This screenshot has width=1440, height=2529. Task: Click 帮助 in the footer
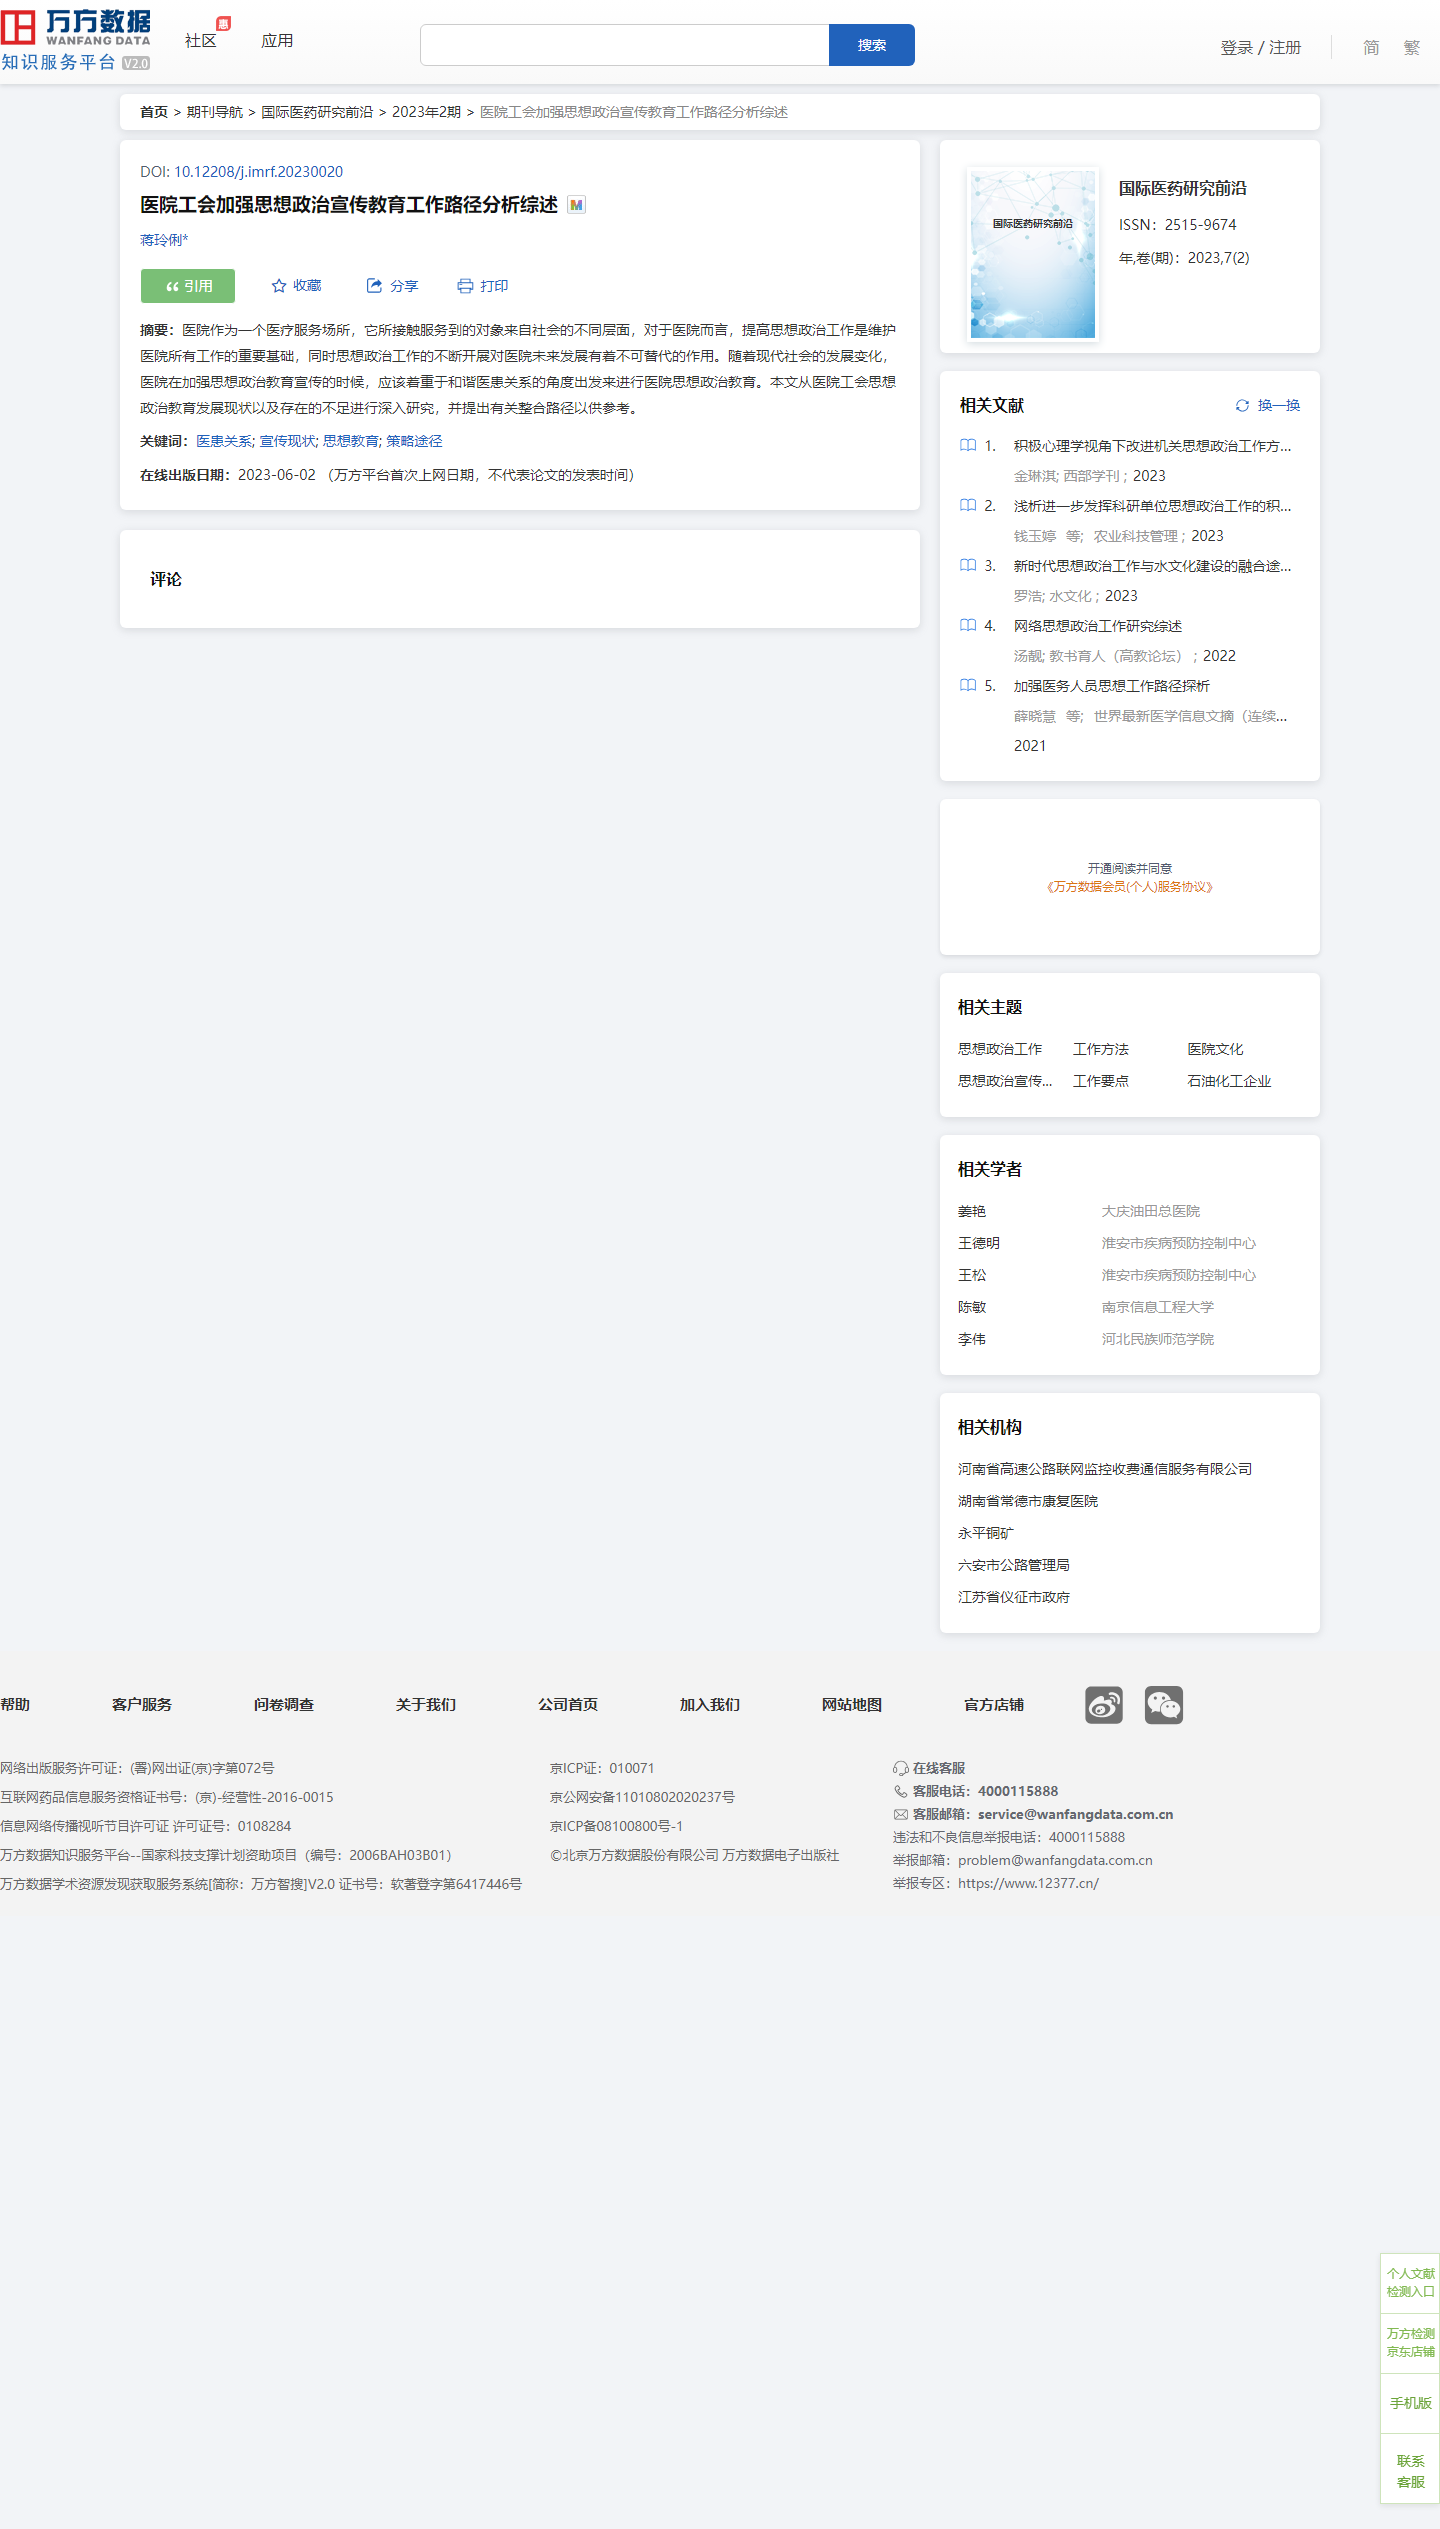(x=15, y=1704)
